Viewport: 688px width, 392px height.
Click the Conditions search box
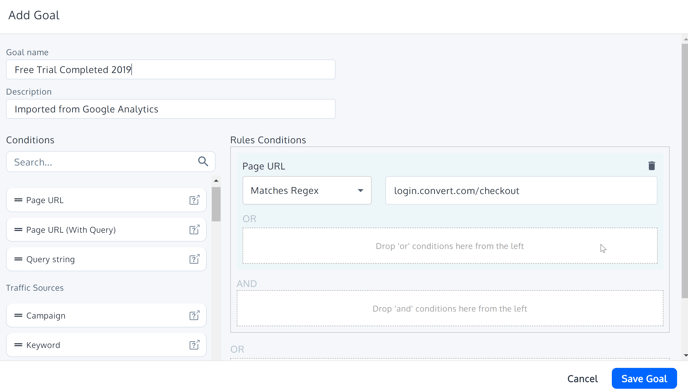[111, 162]
